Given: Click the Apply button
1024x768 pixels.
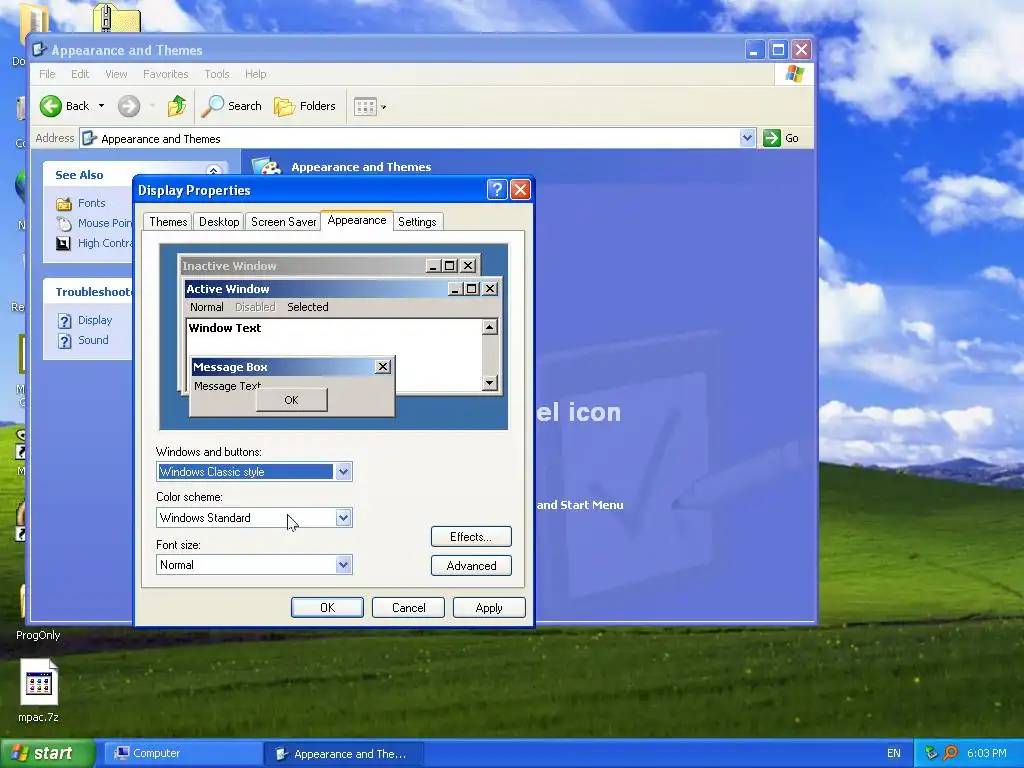Looking at the screenshot, I should pos(489,607).
